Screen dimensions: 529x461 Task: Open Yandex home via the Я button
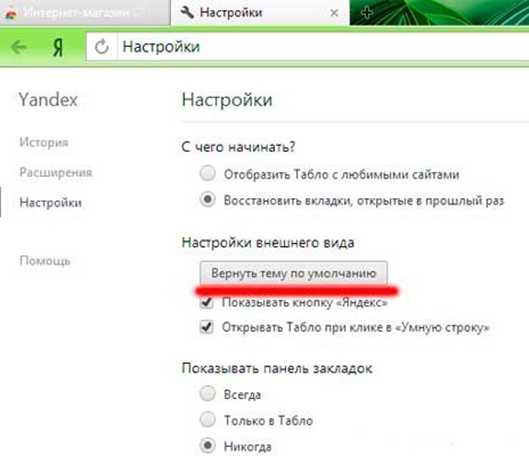(58, 47)
